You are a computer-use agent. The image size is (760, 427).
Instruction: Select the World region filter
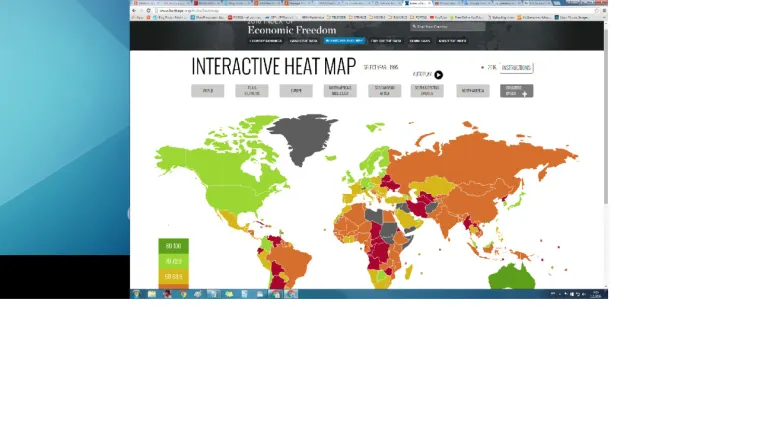(x=207, y=91)
